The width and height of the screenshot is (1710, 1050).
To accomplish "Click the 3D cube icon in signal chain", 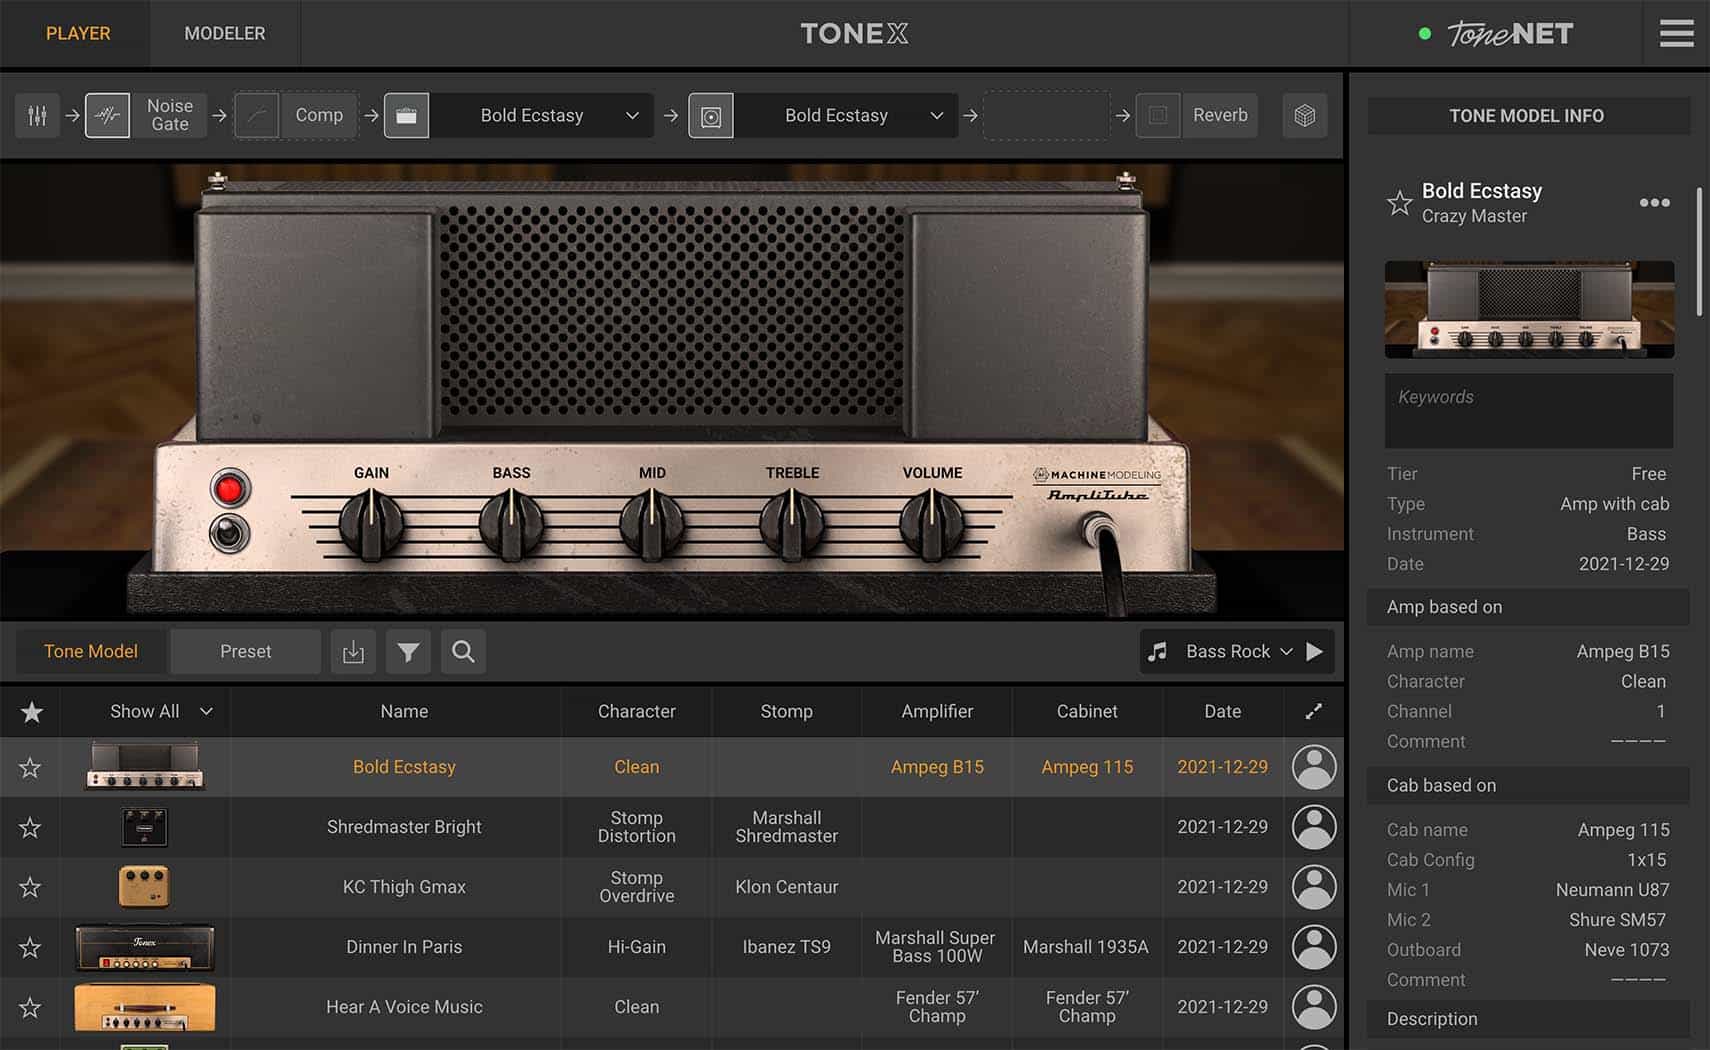I will click(1304, 116).
